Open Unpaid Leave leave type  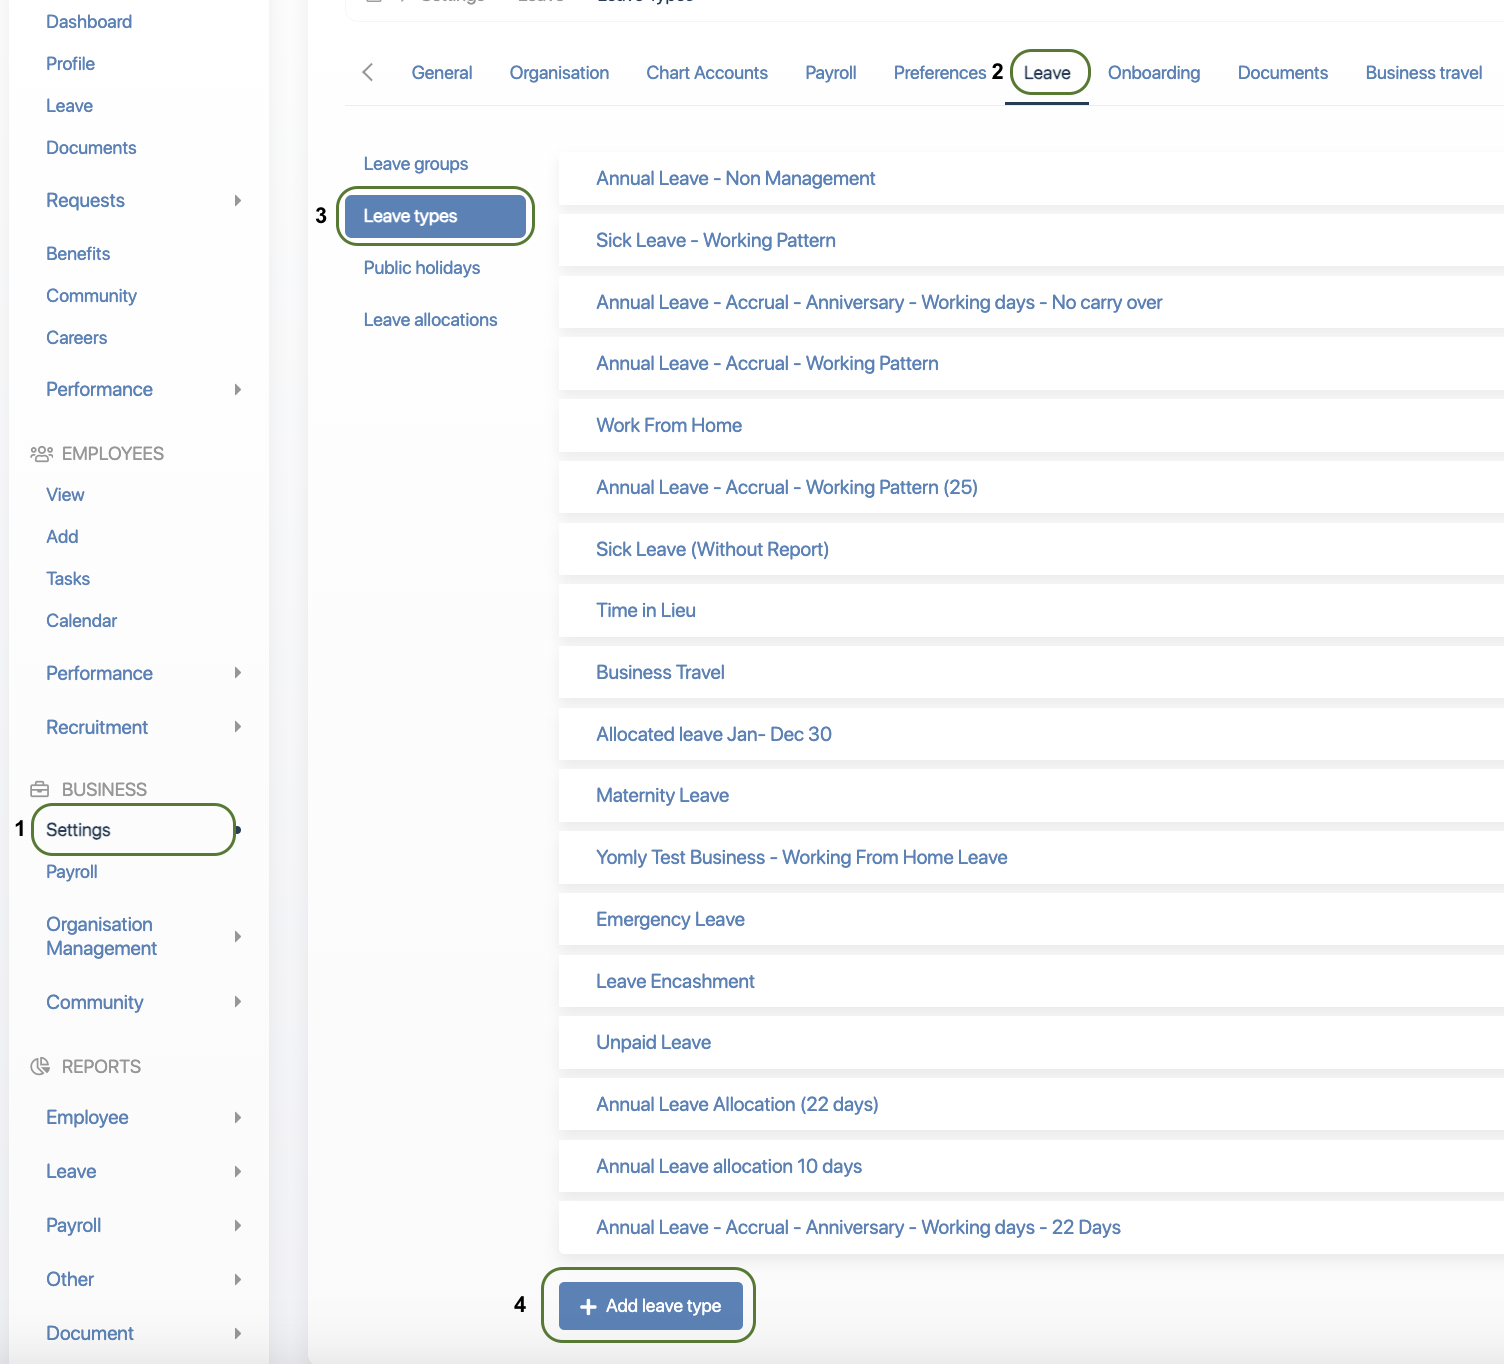point(653,1043)
